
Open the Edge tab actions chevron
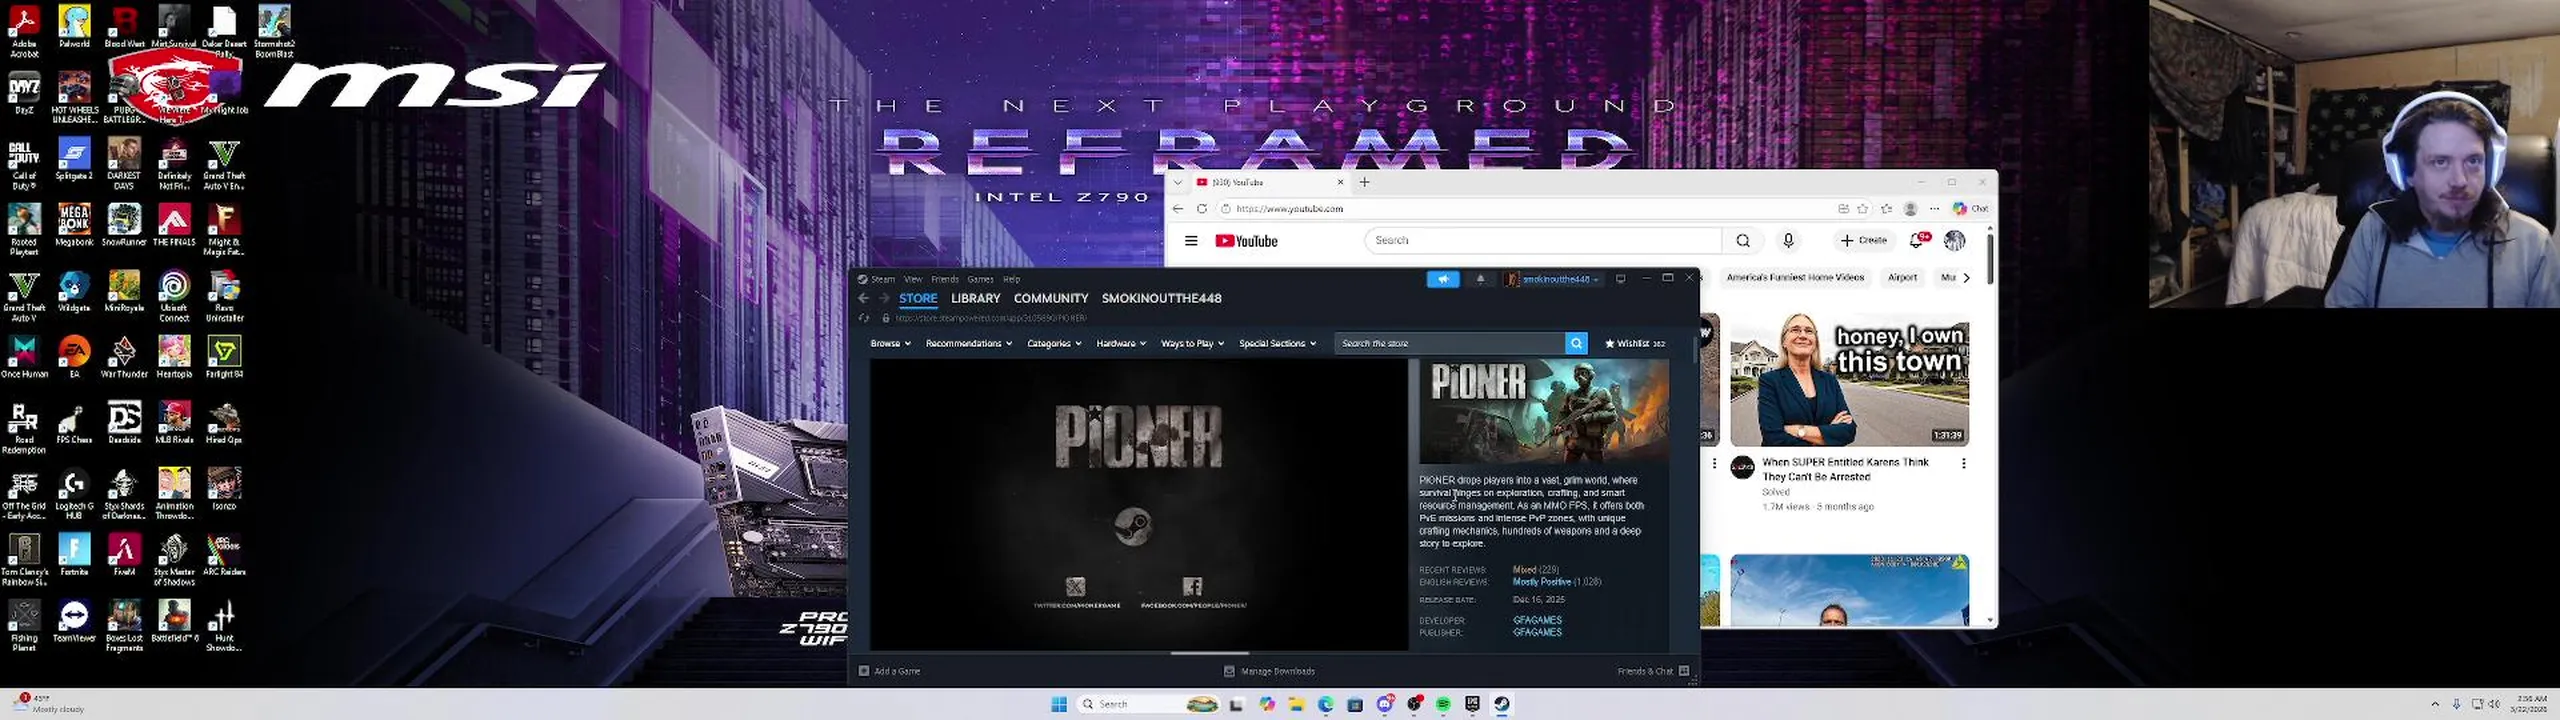click(1178, 182)
